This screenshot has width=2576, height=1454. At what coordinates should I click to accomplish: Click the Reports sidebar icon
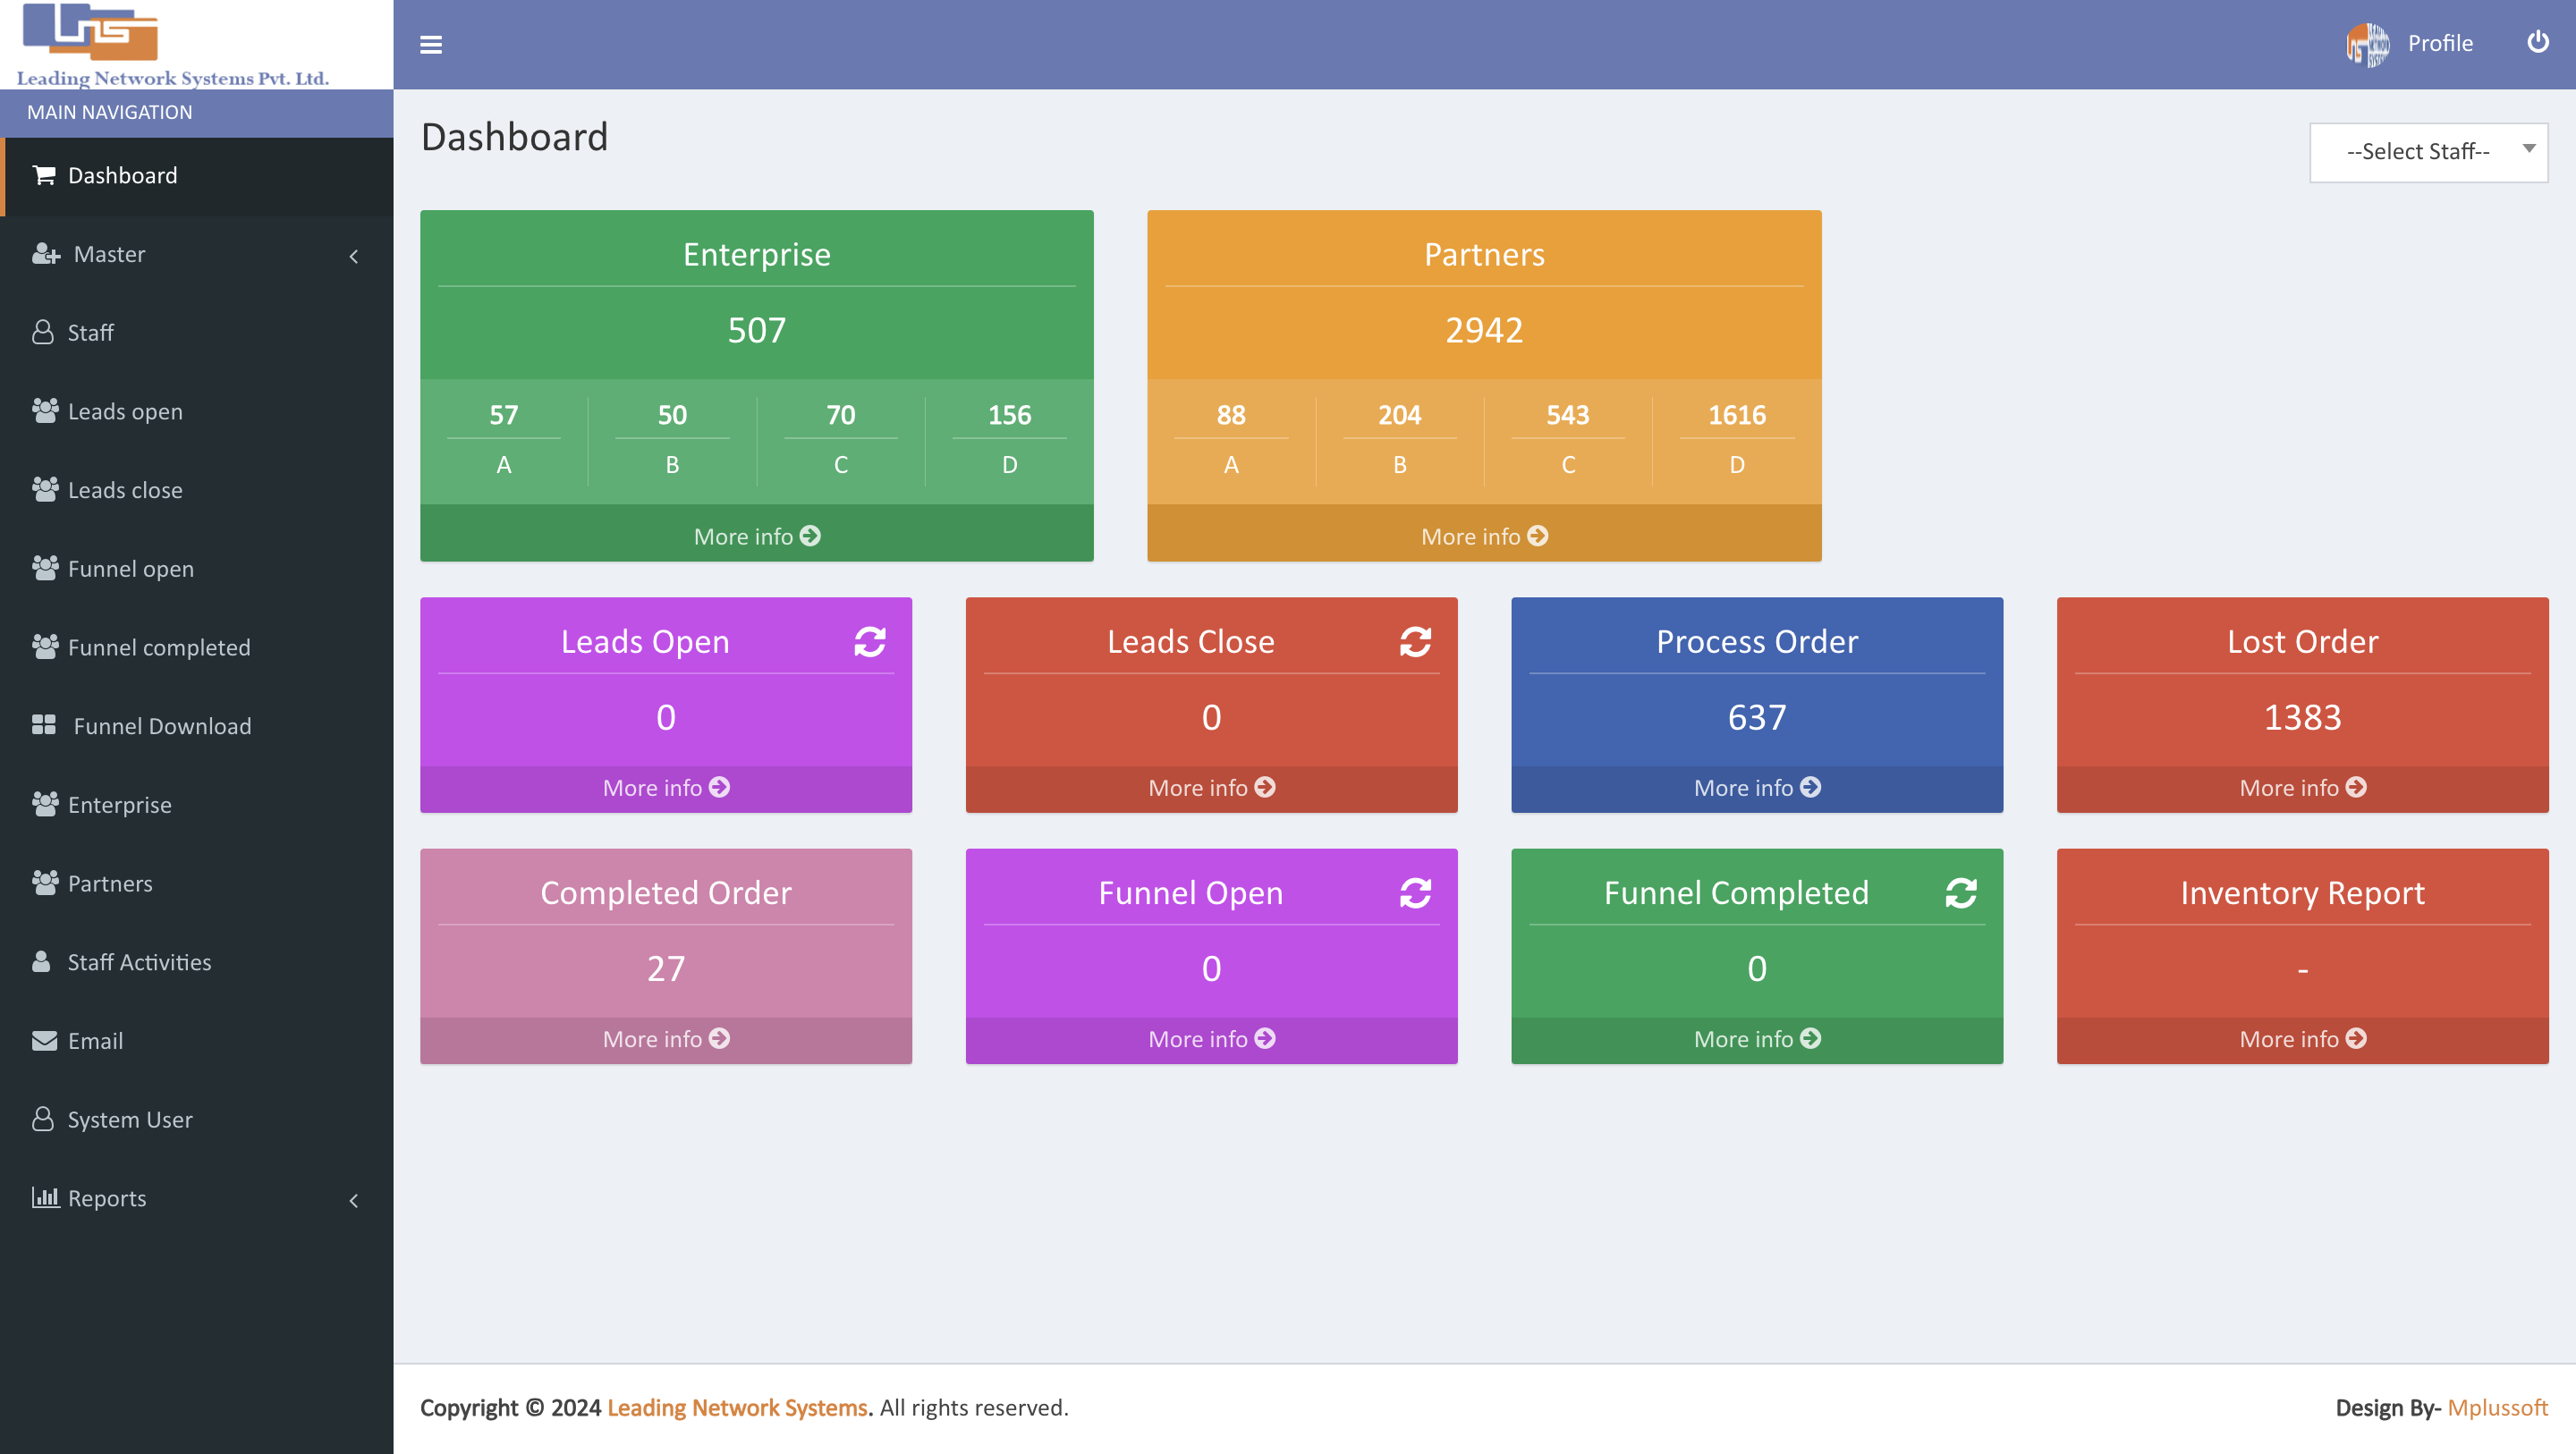40,1197
